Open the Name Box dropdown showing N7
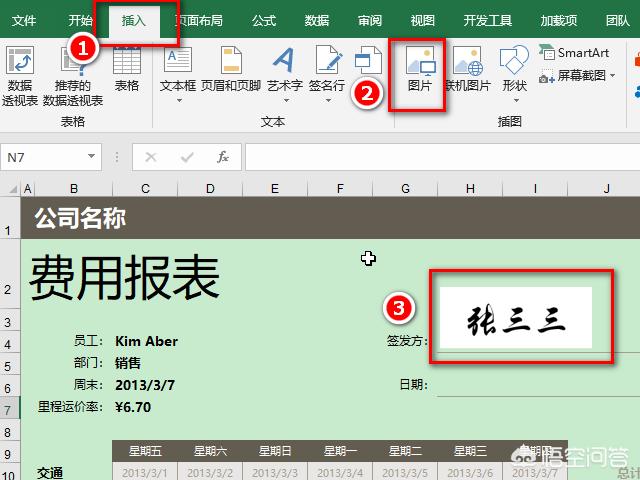640x480 pixels. (91, 156)
